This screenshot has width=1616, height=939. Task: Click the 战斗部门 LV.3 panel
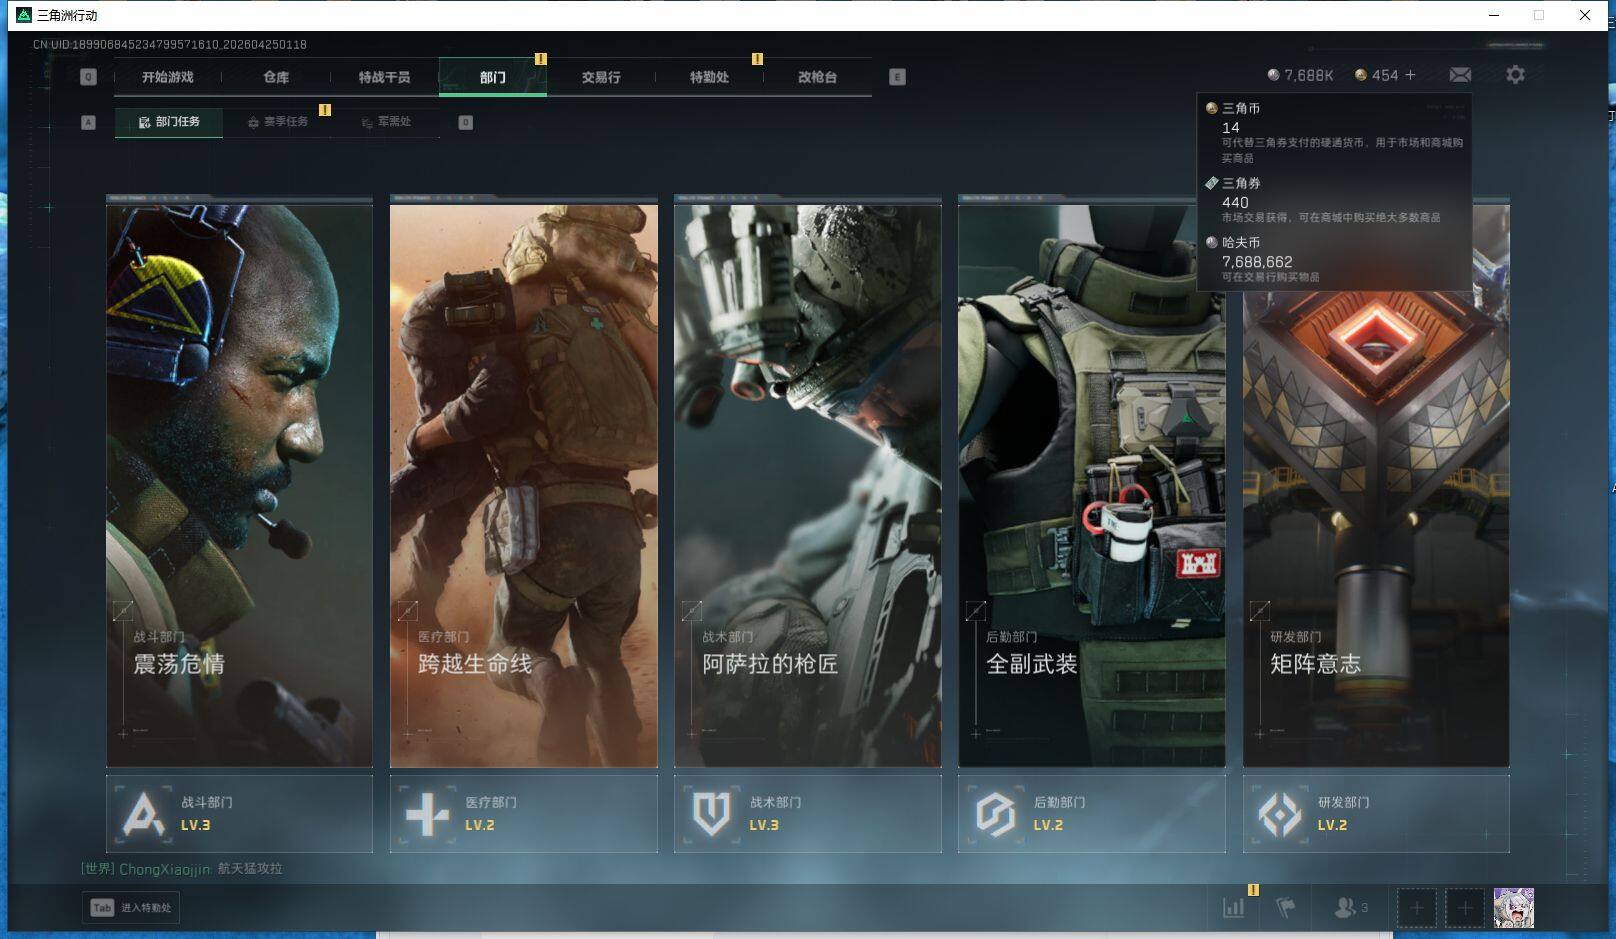tap(239, 814)
